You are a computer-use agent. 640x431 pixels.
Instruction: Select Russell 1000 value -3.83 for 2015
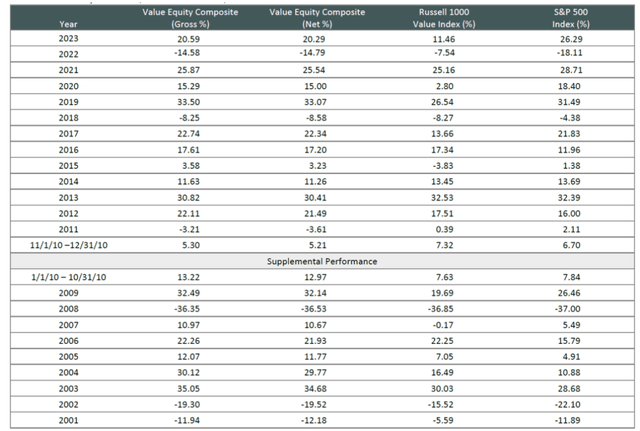click(x=443, y=166)
